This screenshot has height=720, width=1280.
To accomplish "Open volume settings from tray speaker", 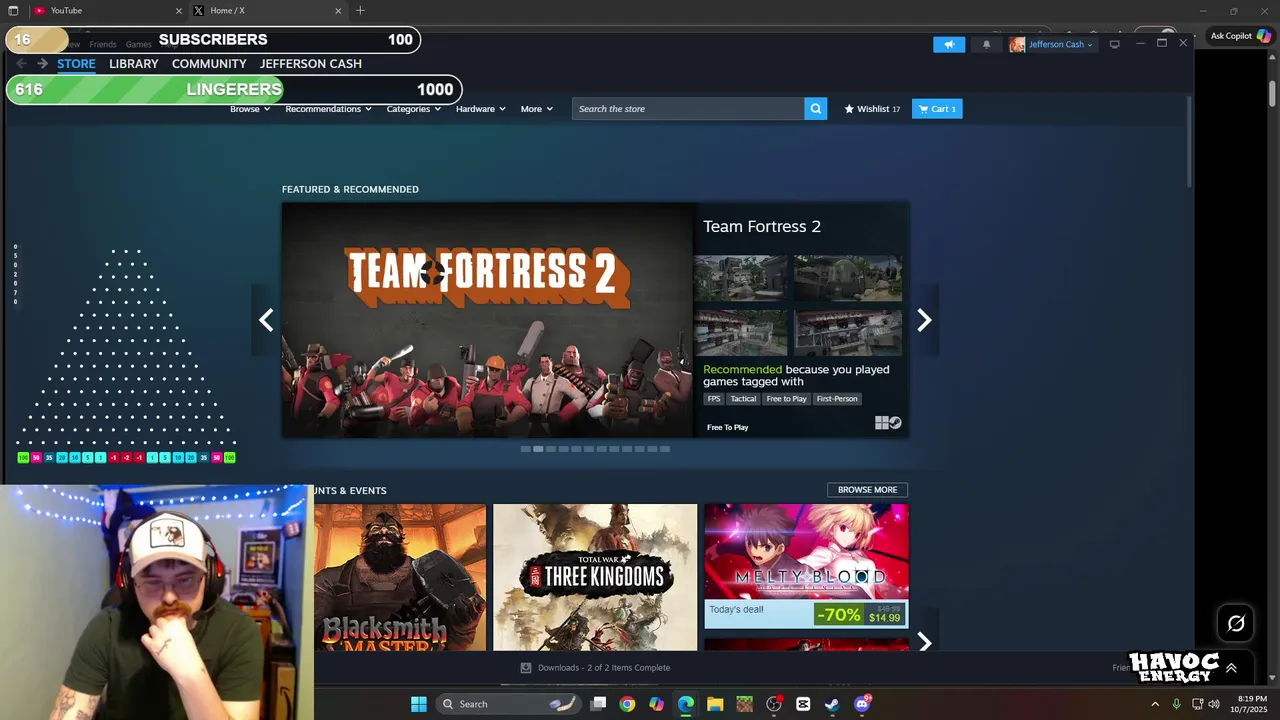I will pos(1214,704).
